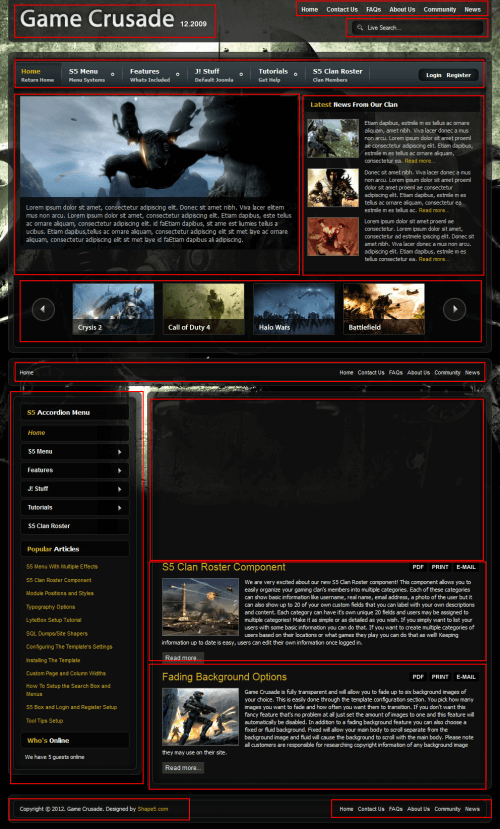The width and height of the screenshot is (500, 829).
Task: Open FAQs in the breadcrumb bar menu
Action: pos(396,373)
